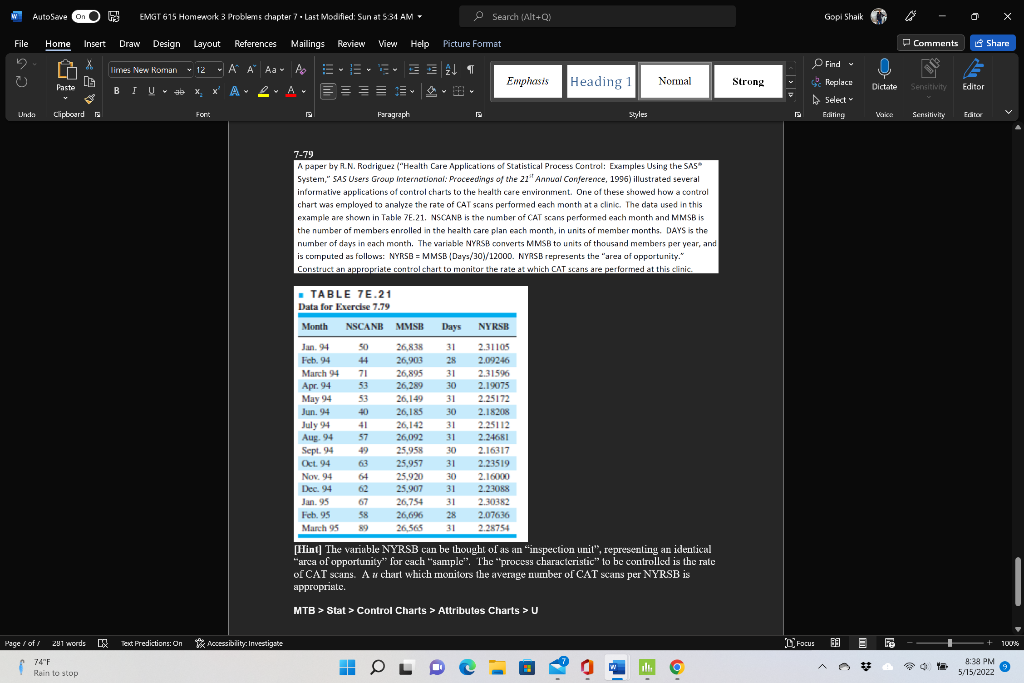Select the Table 7E.21 image
The width and height of the screenshot is (1024, 683).
click(x=411, y=414)
